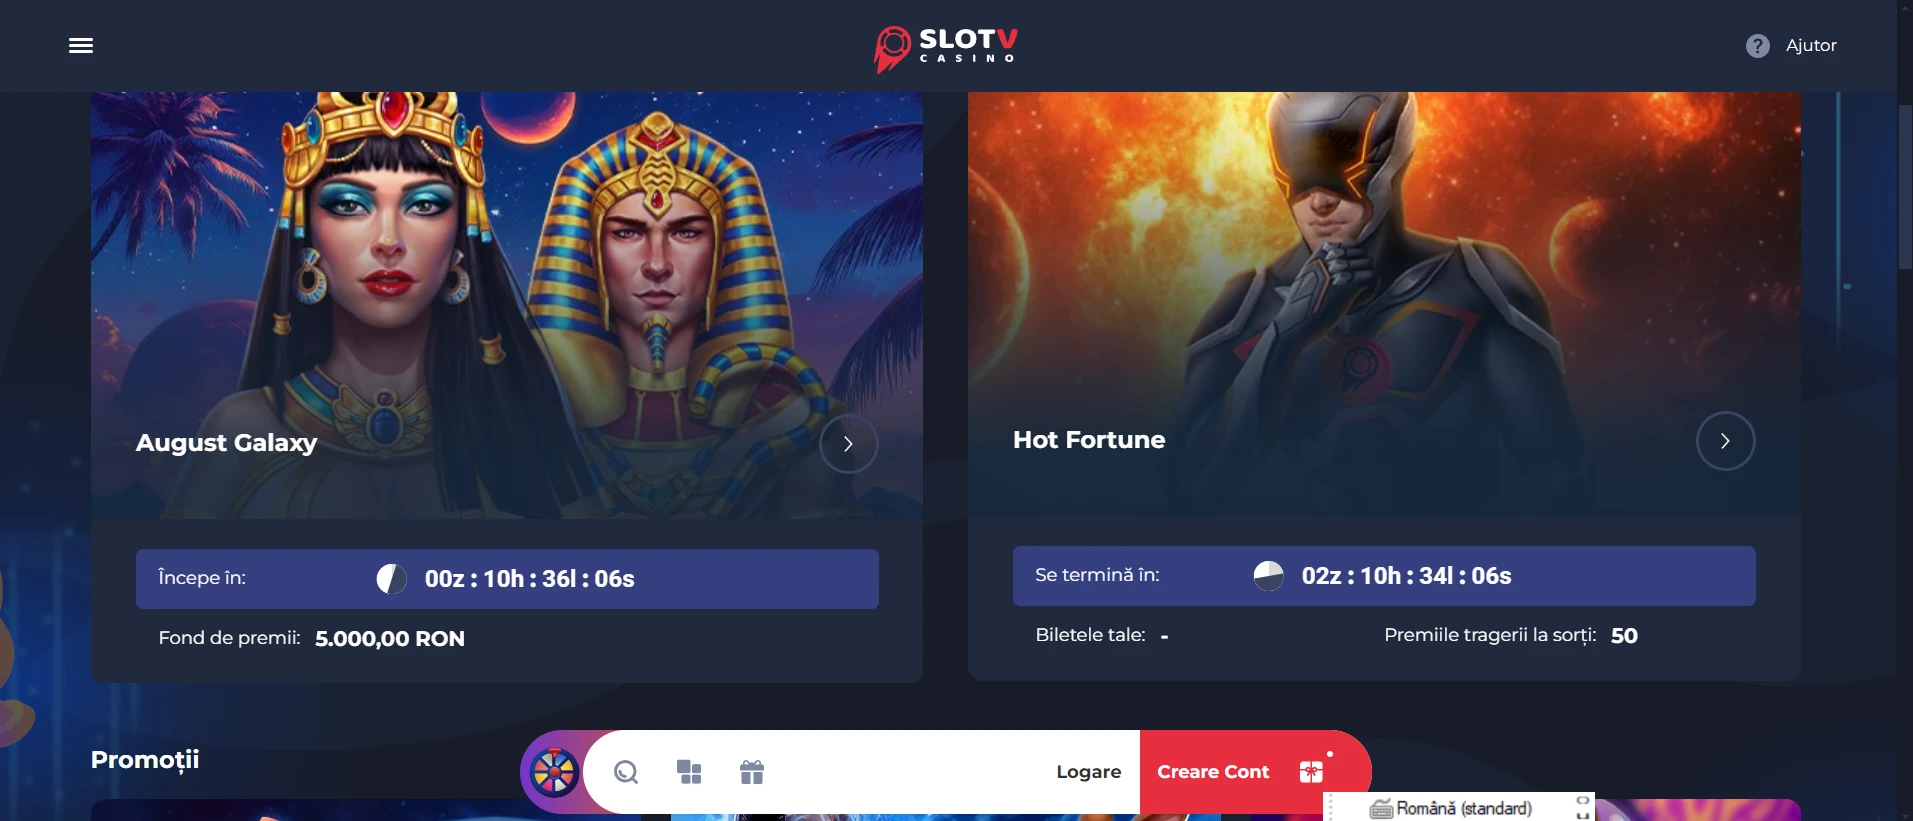
Task: Click the Hot Fortune countdown timer bar
Action: click(1384, 576)
